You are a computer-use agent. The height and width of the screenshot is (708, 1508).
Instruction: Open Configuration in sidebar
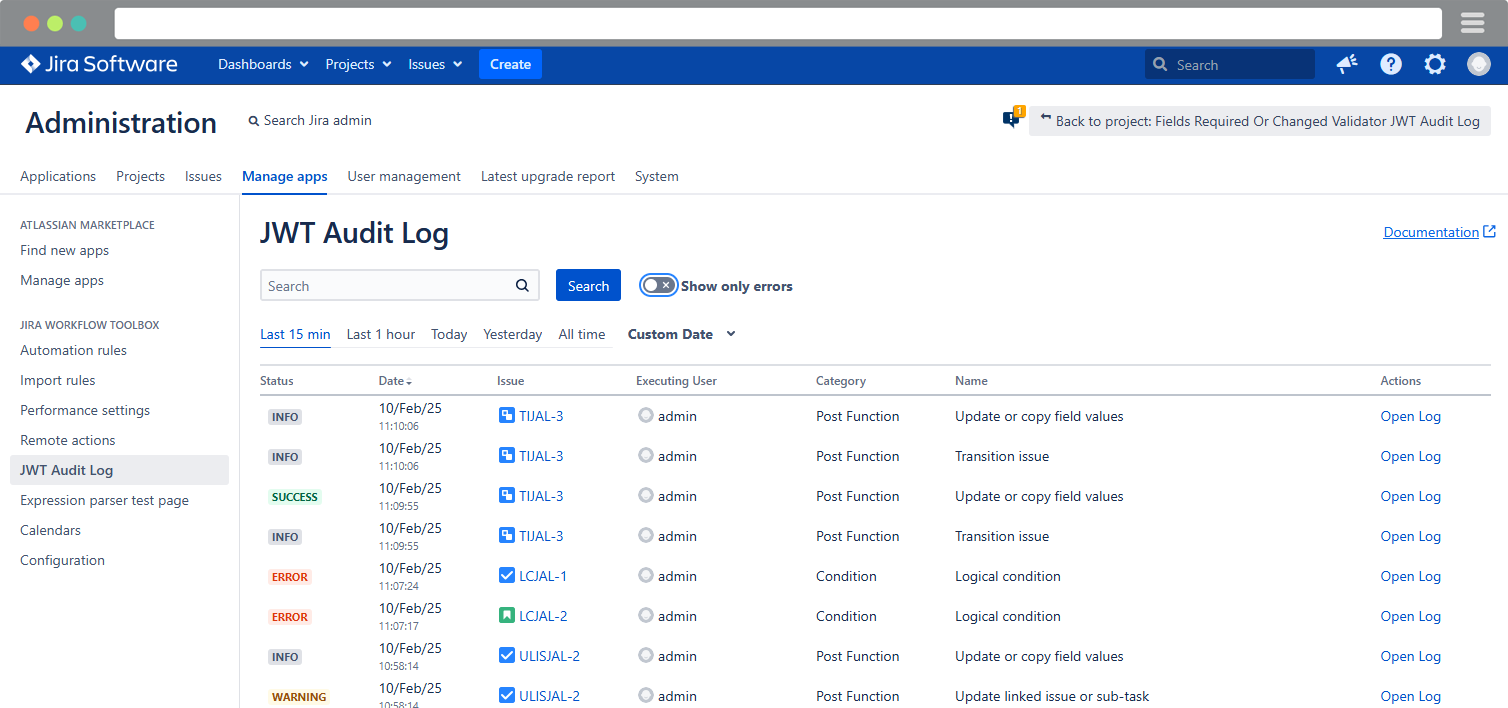point(62,560)
